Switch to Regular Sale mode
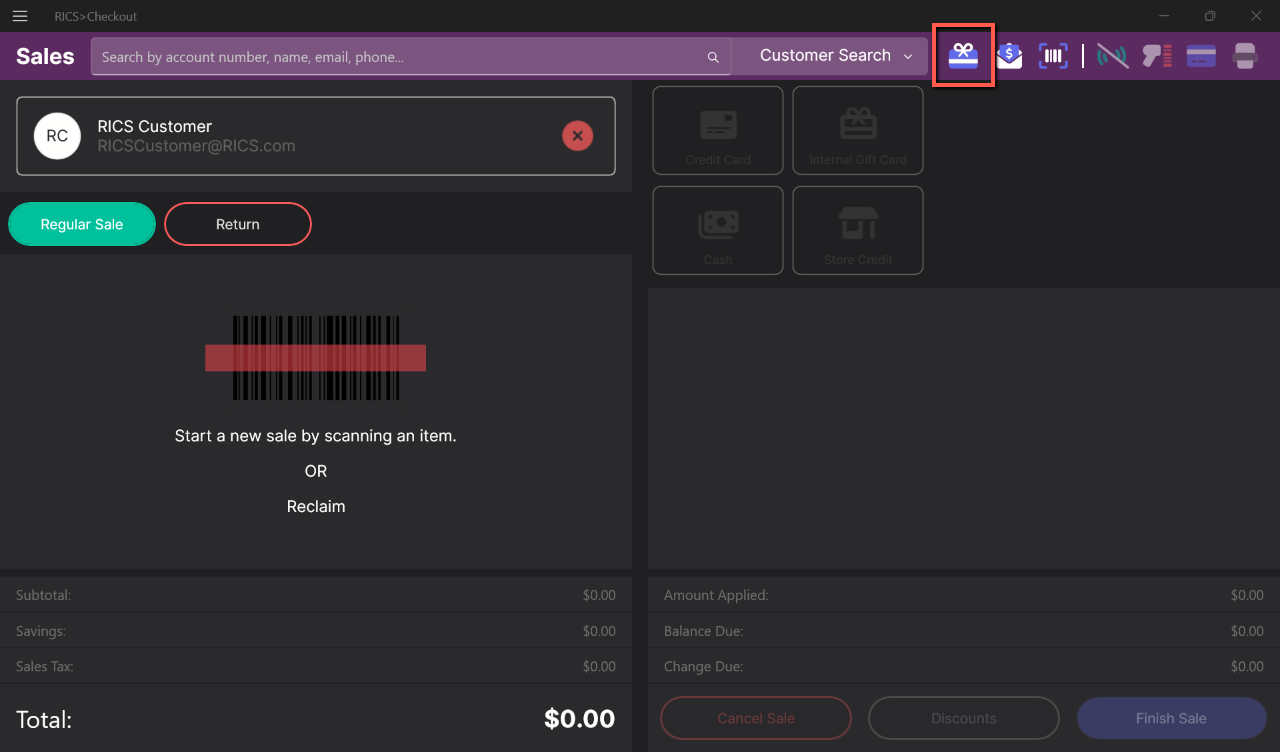The height and width of the screenshot is (752, 1280). click(x=82, y=224)
